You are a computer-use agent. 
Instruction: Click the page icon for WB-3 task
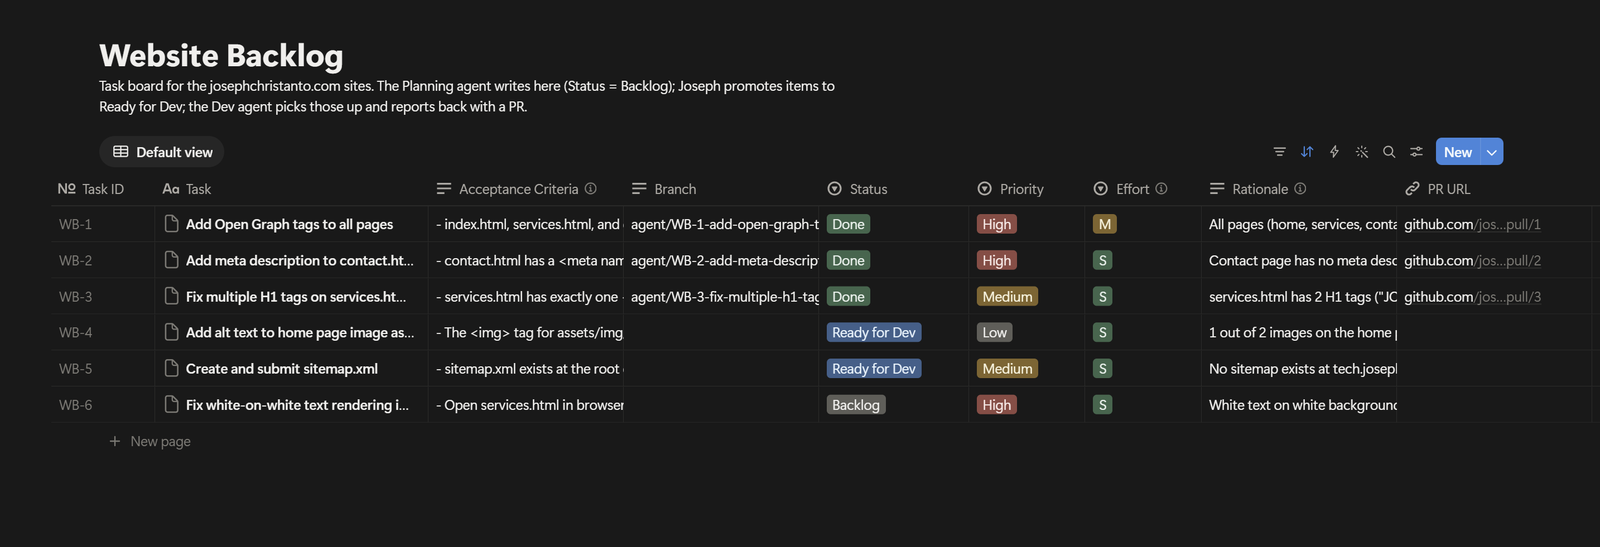pyautogui.click(x=172, y=296)
